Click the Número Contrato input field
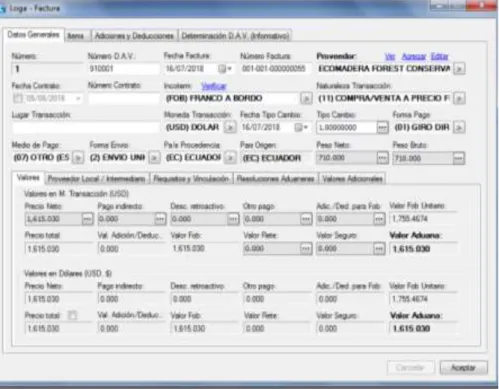Screen dimensions: 499x389 click(x=123, y=98)
